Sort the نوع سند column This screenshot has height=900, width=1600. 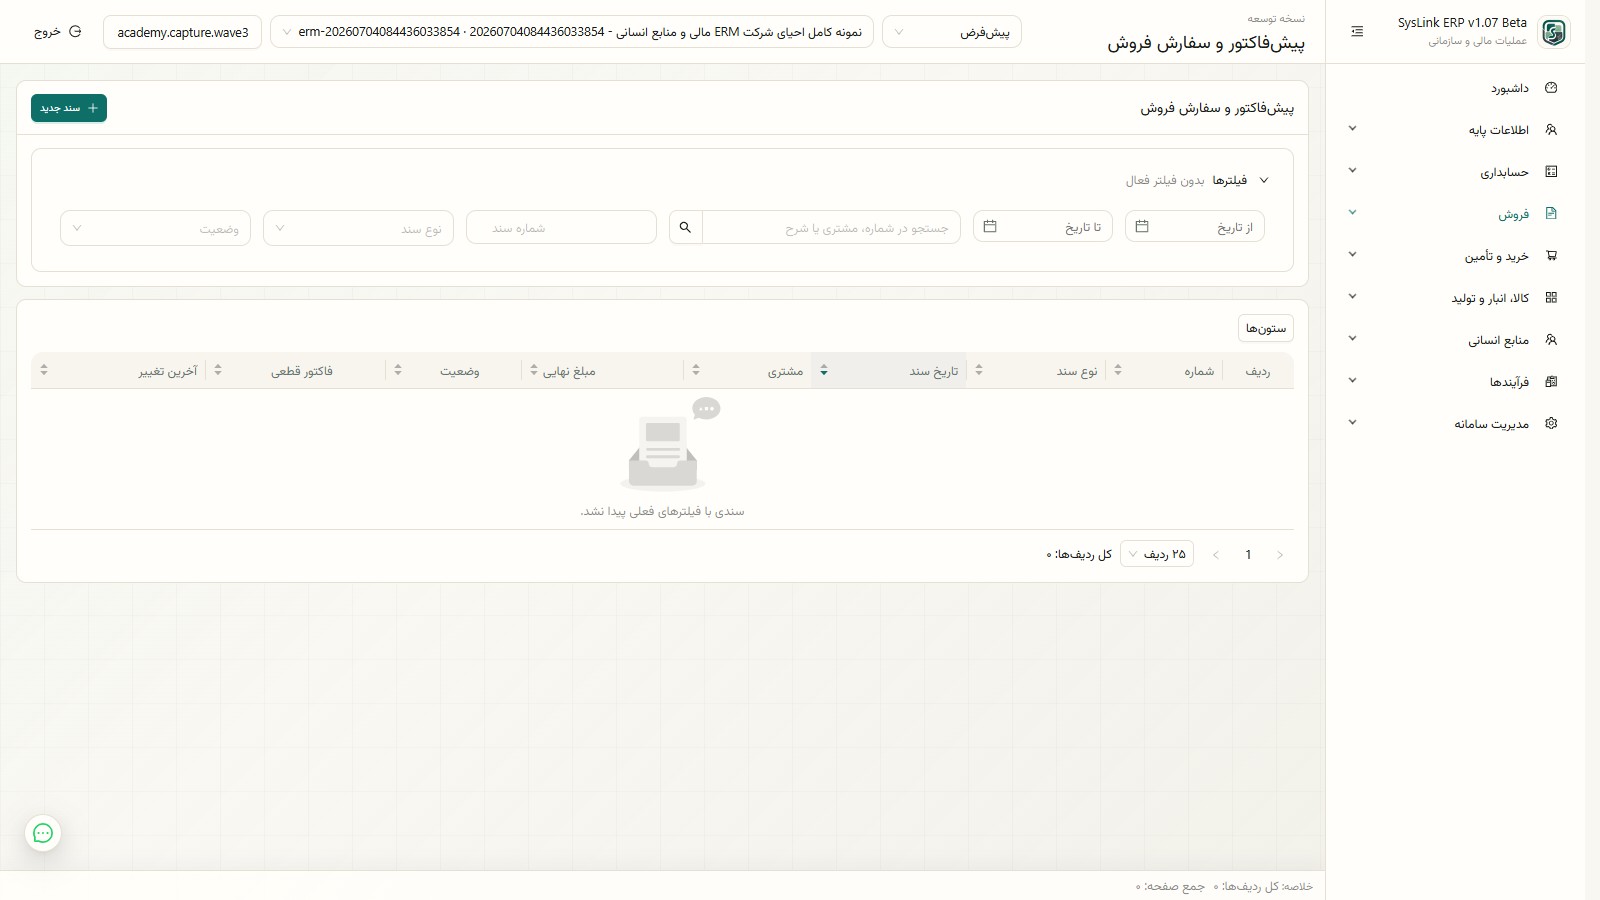[979, 370]
